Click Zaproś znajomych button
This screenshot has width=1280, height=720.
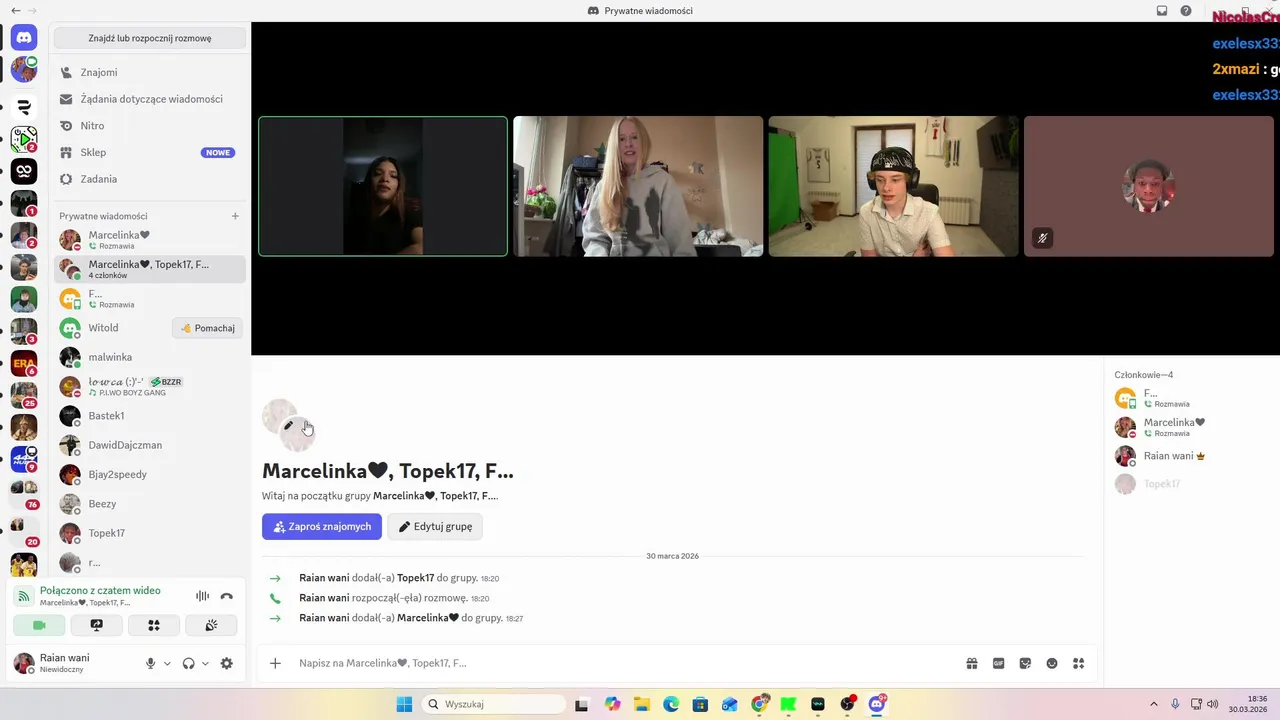click(x=322, y=527)
